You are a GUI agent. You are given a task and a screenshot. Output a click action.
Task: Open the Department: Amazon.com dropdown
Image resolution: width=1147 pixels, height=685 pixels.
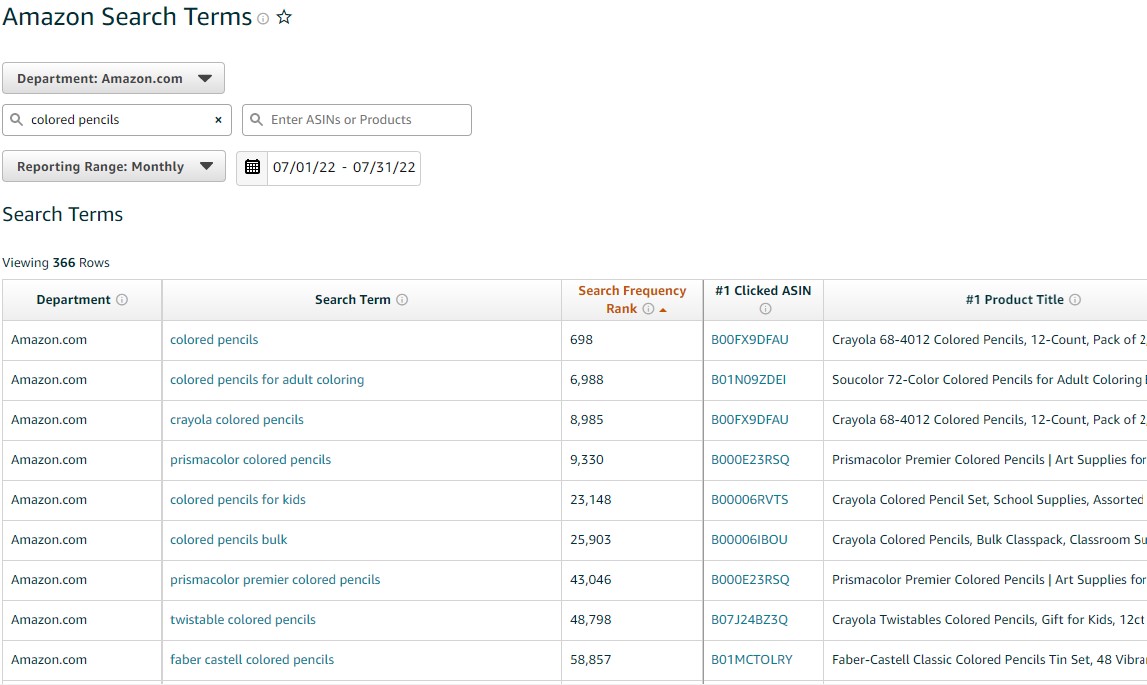113,78
